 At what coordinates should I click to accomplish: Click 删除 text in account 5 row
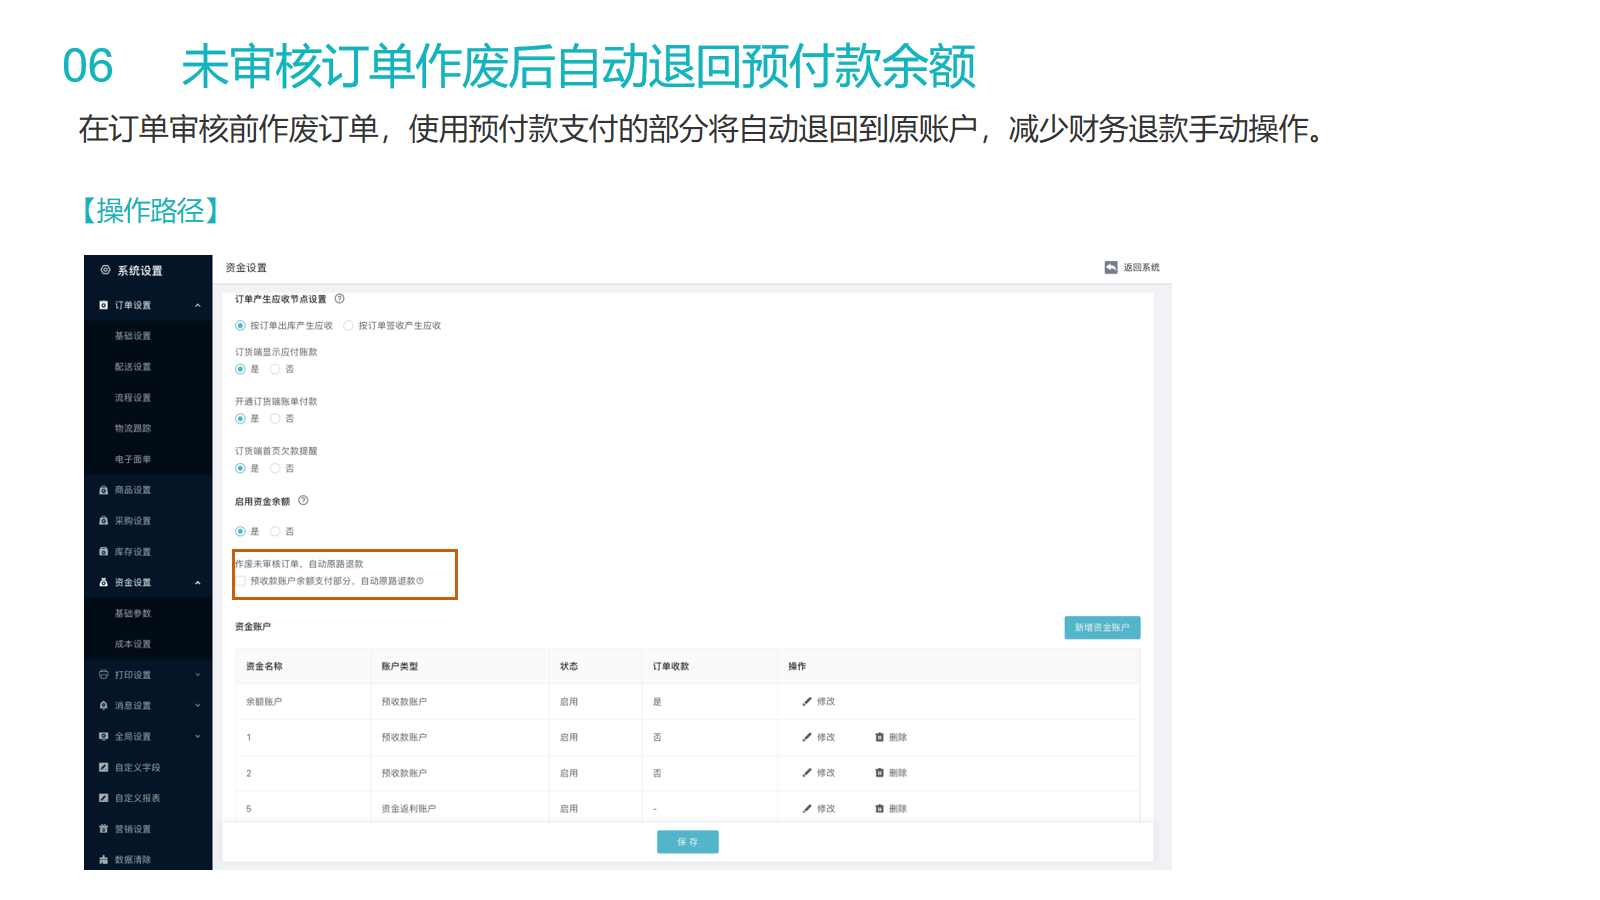click(x=898, y=809)
